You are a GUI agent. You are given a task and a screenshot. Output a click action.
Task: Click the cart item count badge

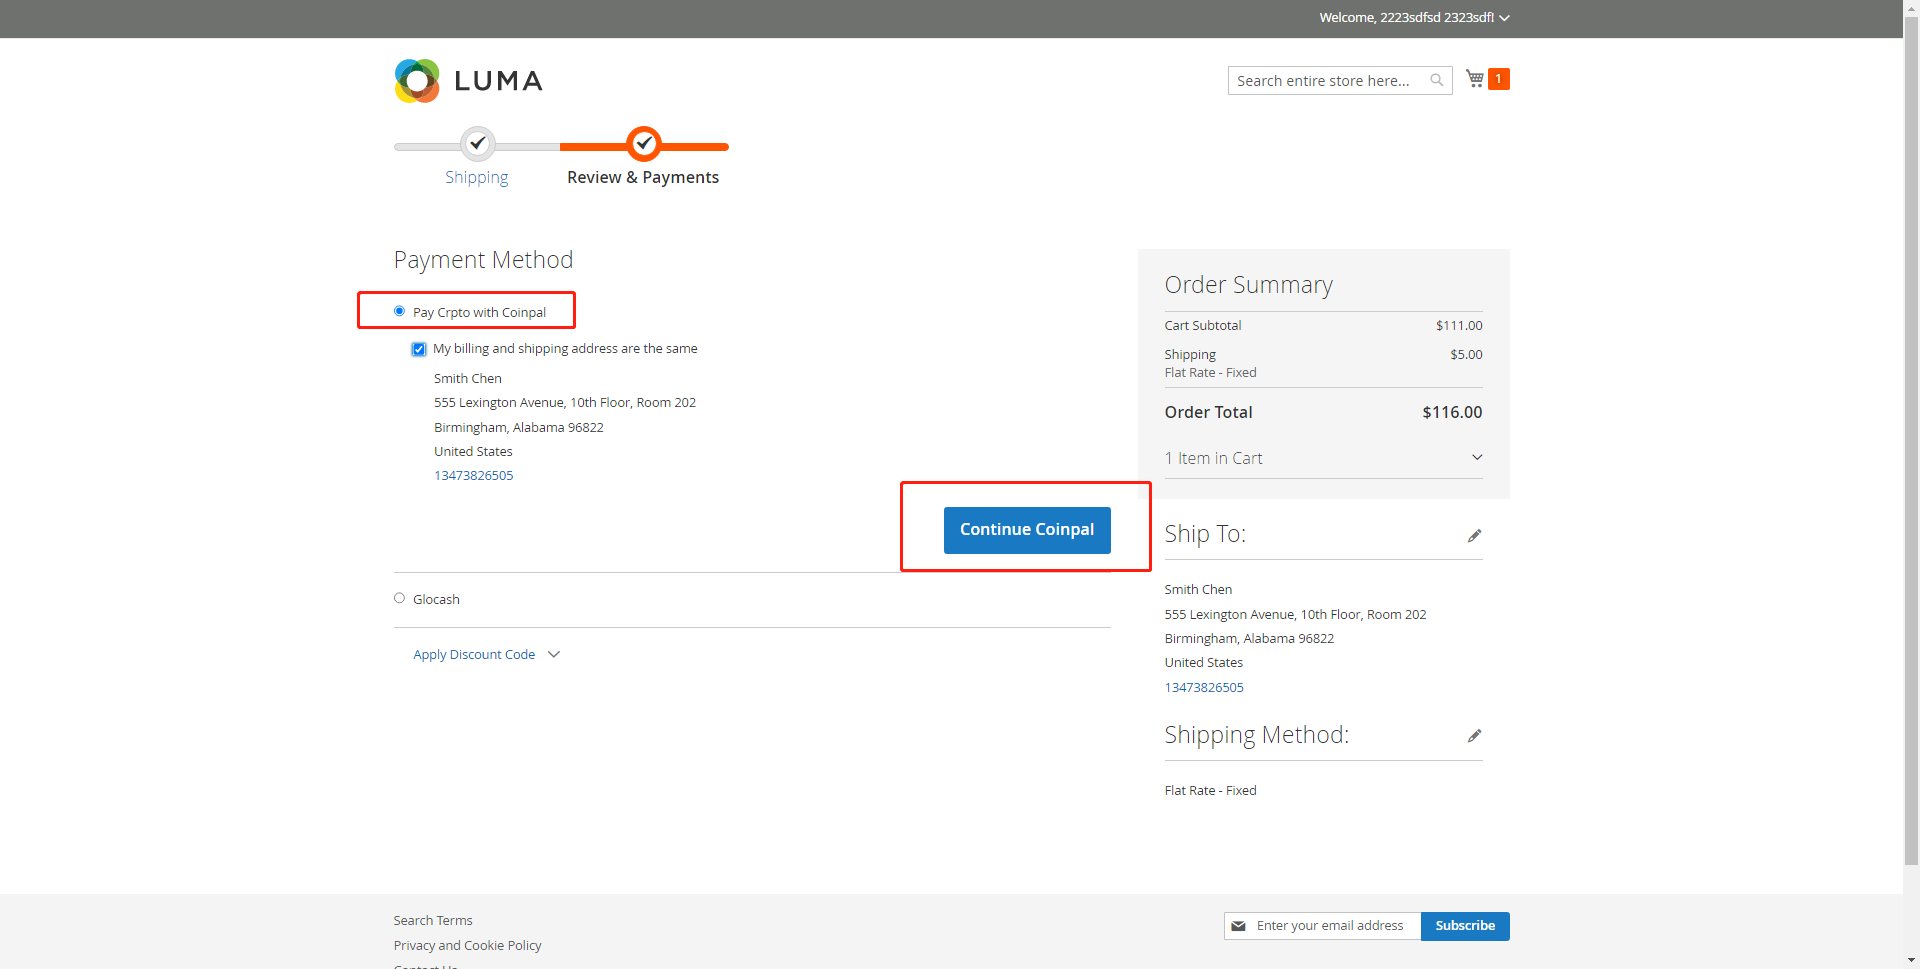tap(1499, 79)
